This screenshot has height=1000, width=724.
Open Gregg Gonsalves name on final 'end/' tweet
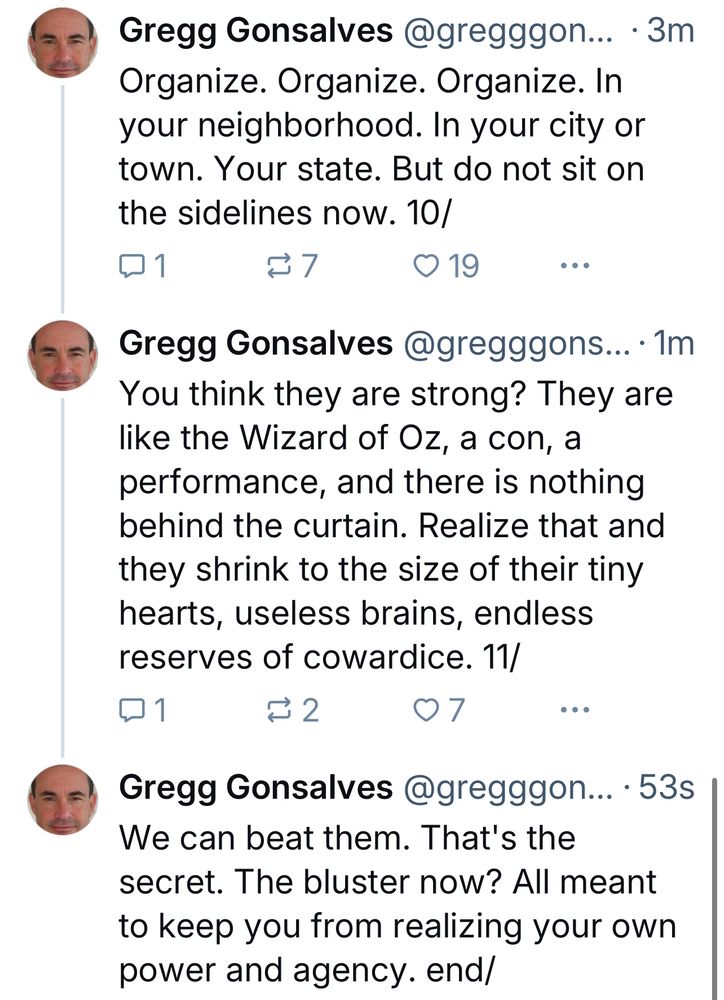pyautogui.click(x=256, y=788)
